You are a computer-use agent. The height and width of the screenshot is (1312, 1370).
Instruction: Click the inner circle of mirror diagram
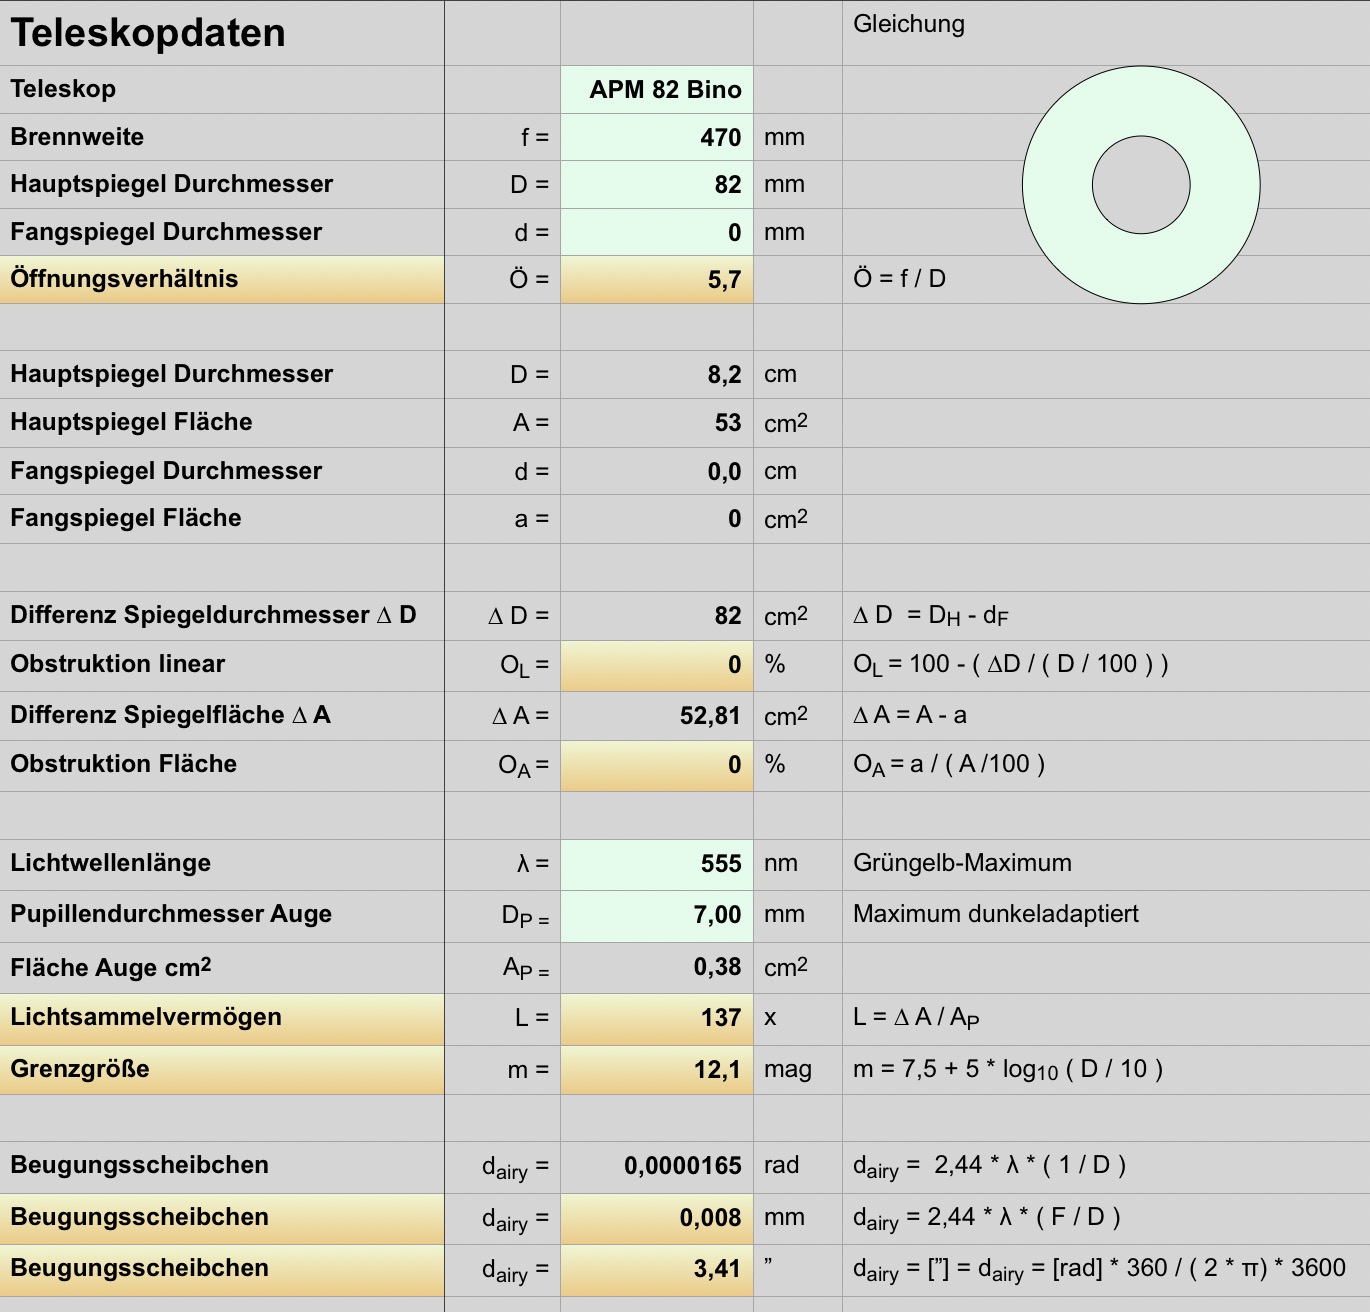(x=1141, y=185)
